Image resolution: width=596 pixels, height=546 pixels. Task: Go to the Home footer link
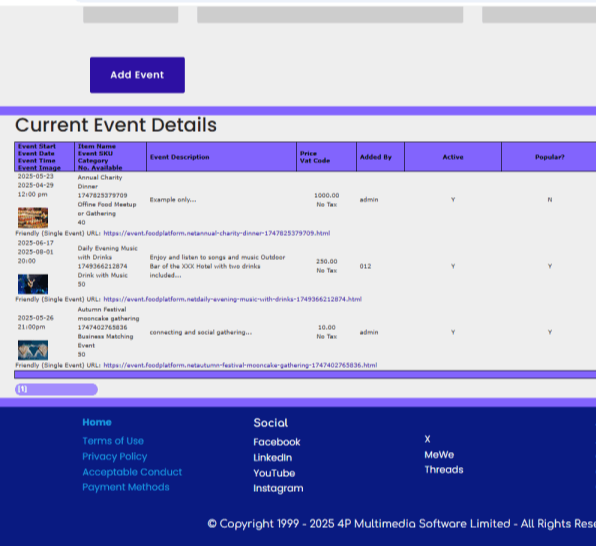[x=97, y=422]
